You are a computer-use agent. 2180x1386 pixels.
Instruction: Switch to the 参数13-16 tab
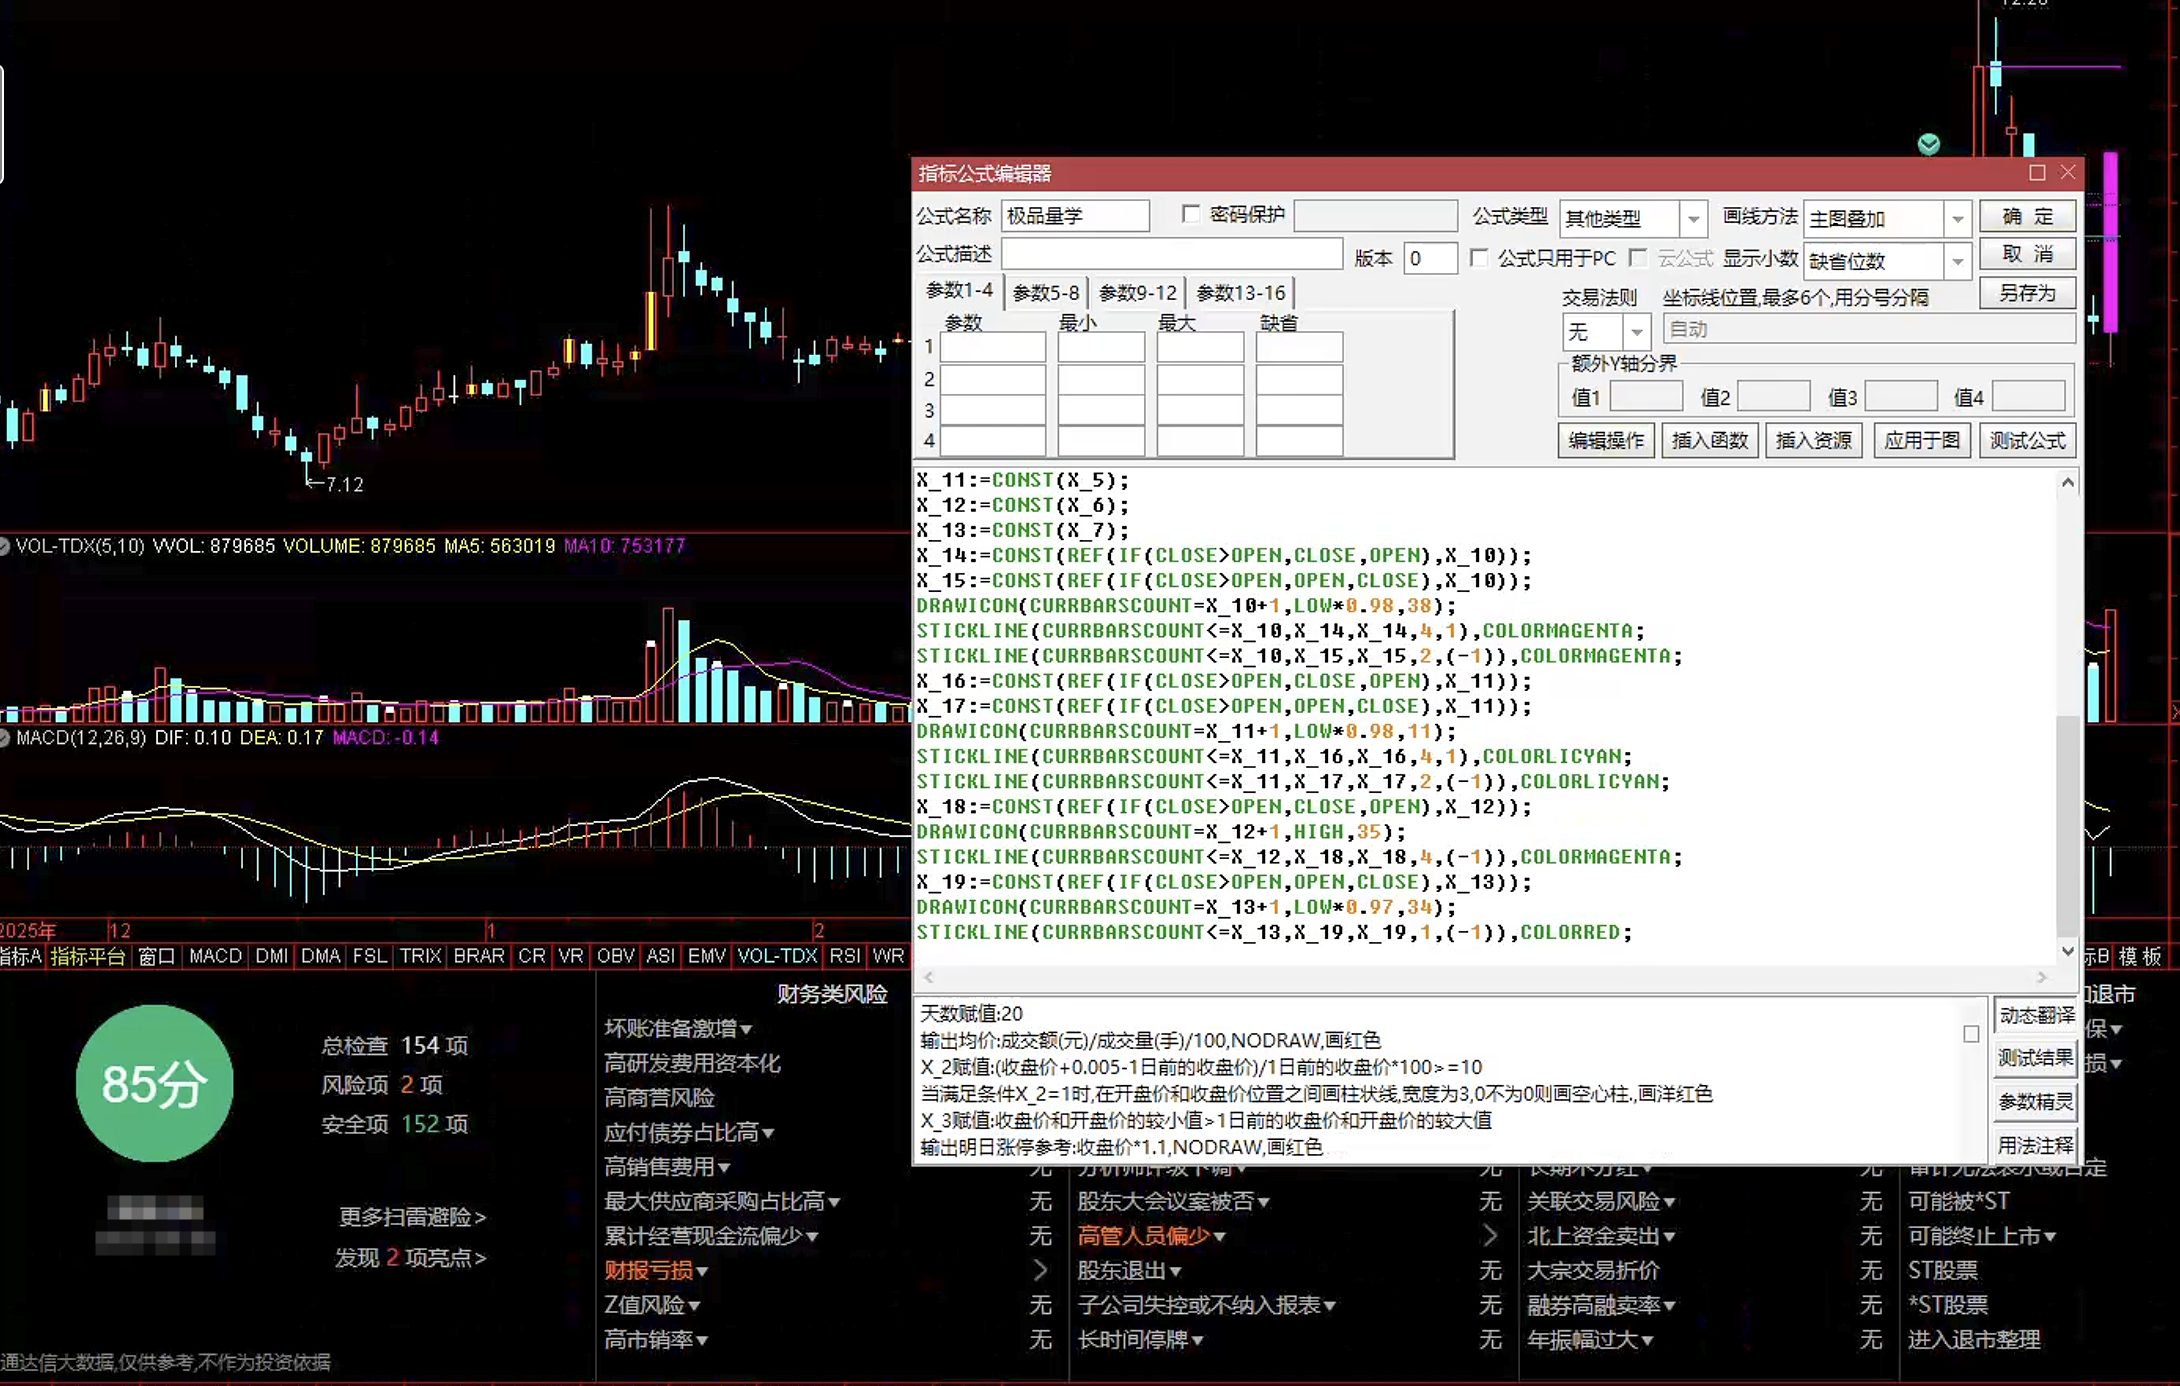(x=1241, y=293)
